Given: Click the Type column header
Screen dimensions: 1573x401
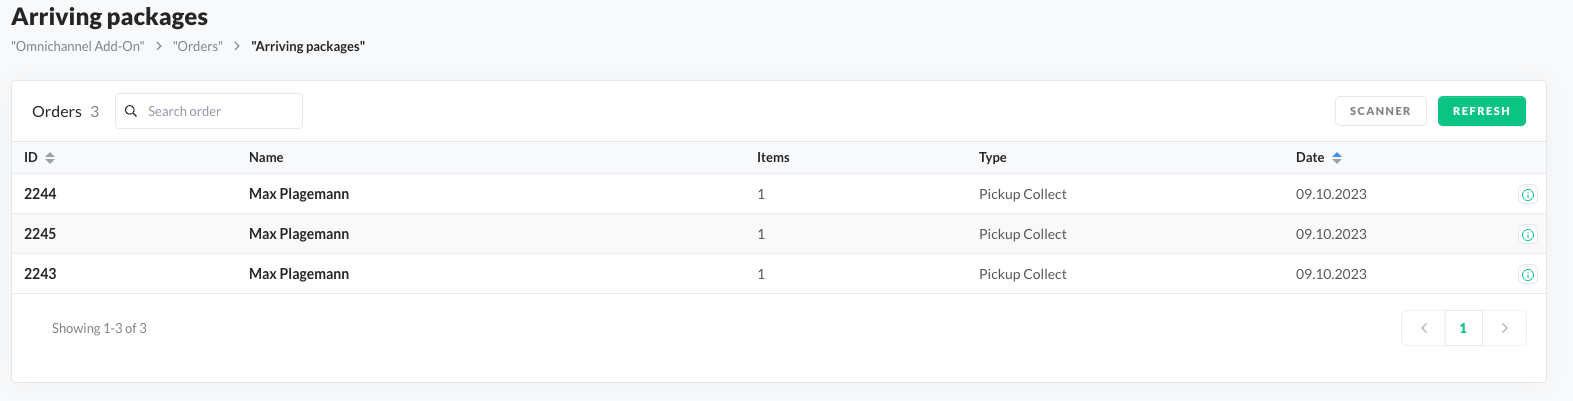Looking at the screenshot, I should click(x=992, y=157).
